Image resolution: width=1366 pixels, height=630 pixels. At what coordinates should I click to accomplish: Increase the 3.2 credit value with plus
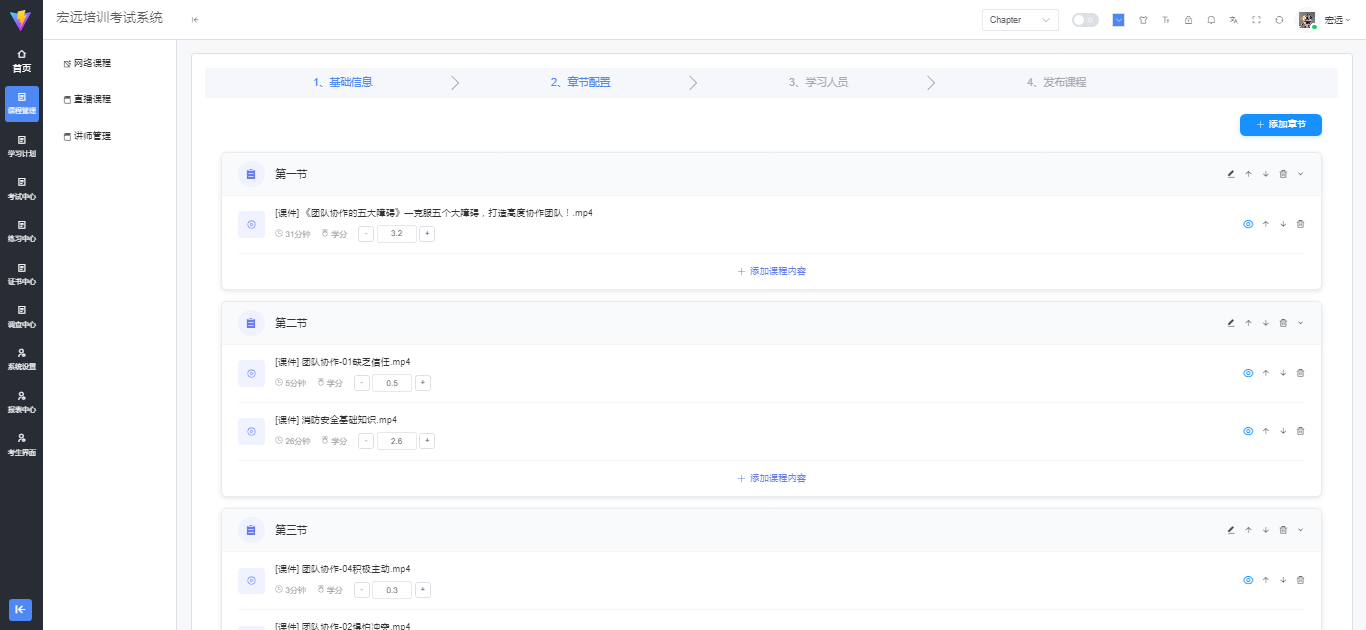[x=426, y=233]
